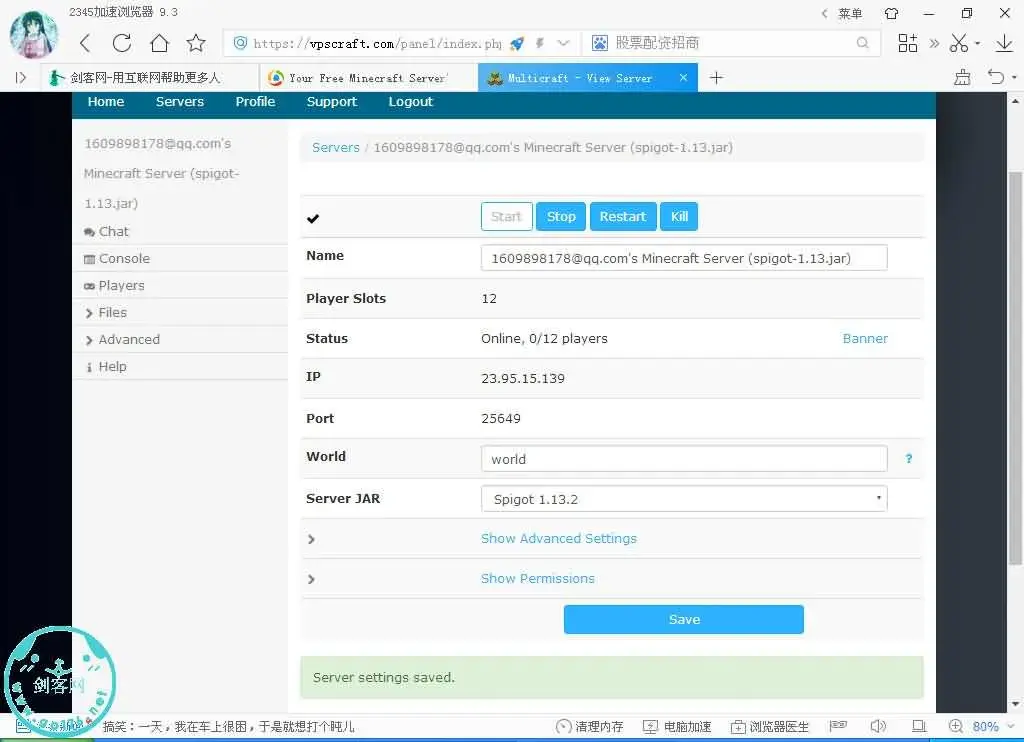This screenshot has height=742, width=1024.
Task: Click Logout in the navigation bar
Action: [411, 102]
